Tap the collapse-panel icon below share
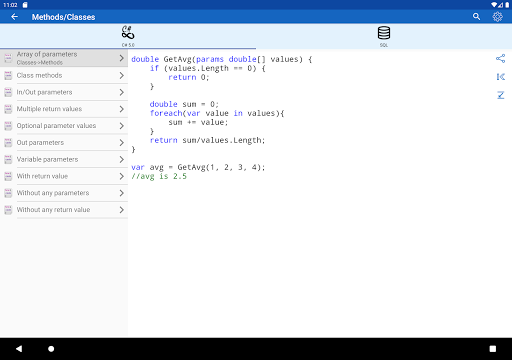 point(500,77)
